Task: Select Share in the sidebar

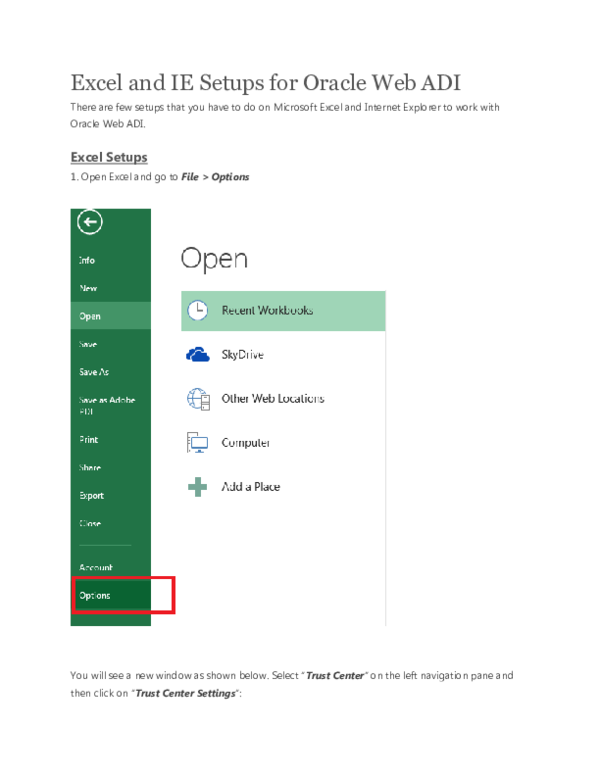Action: pyautogui.click(x=90, y=467)
